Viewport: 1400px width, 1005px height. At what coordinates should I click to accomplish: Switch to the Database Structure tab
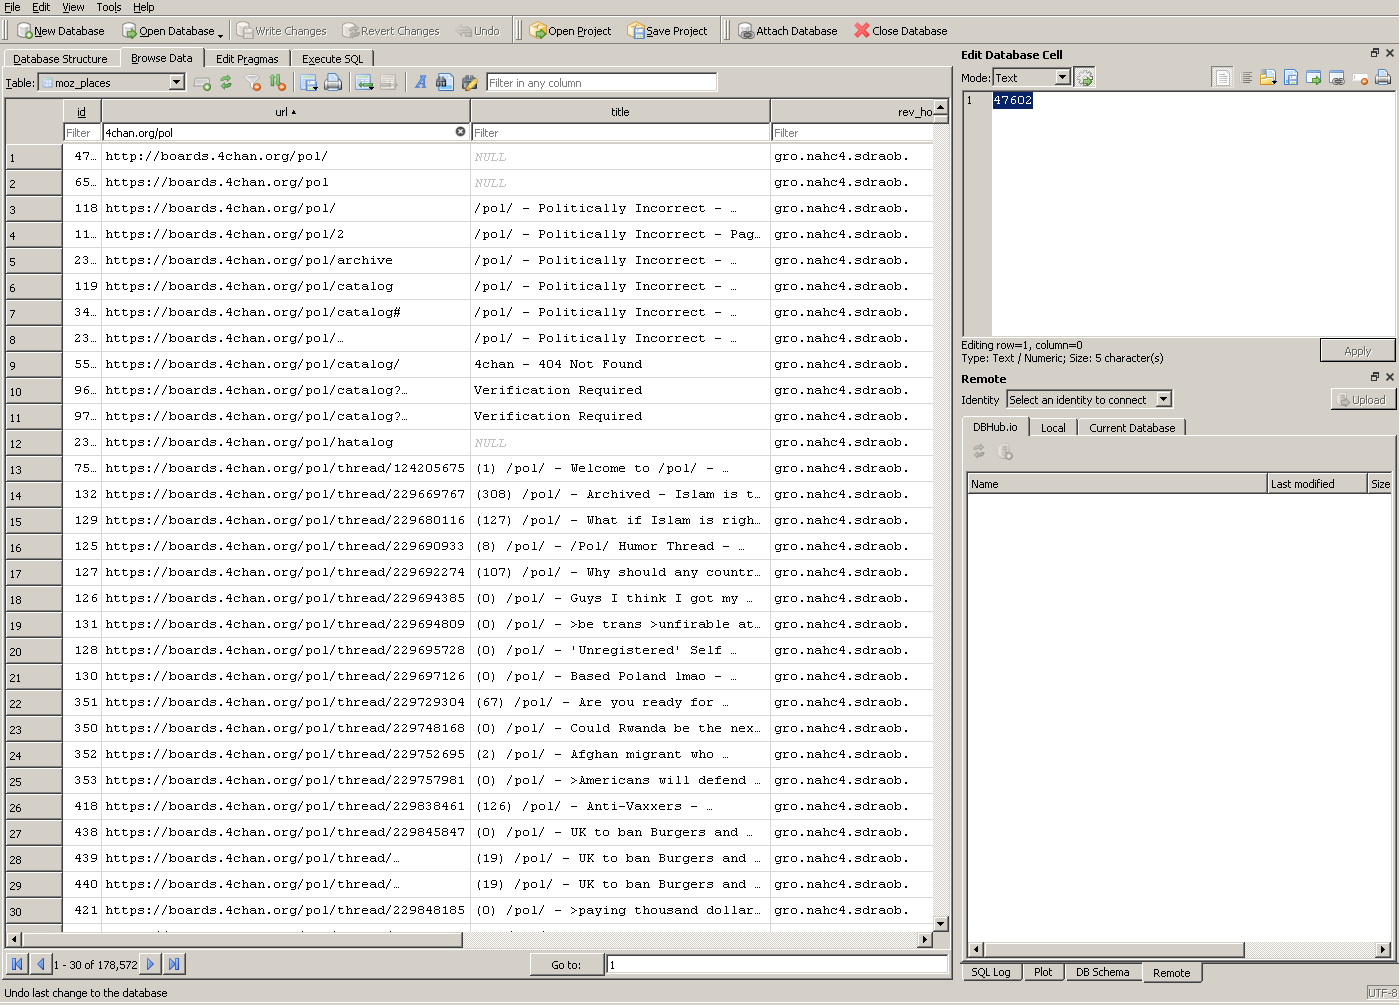click(x=60, y=59)
